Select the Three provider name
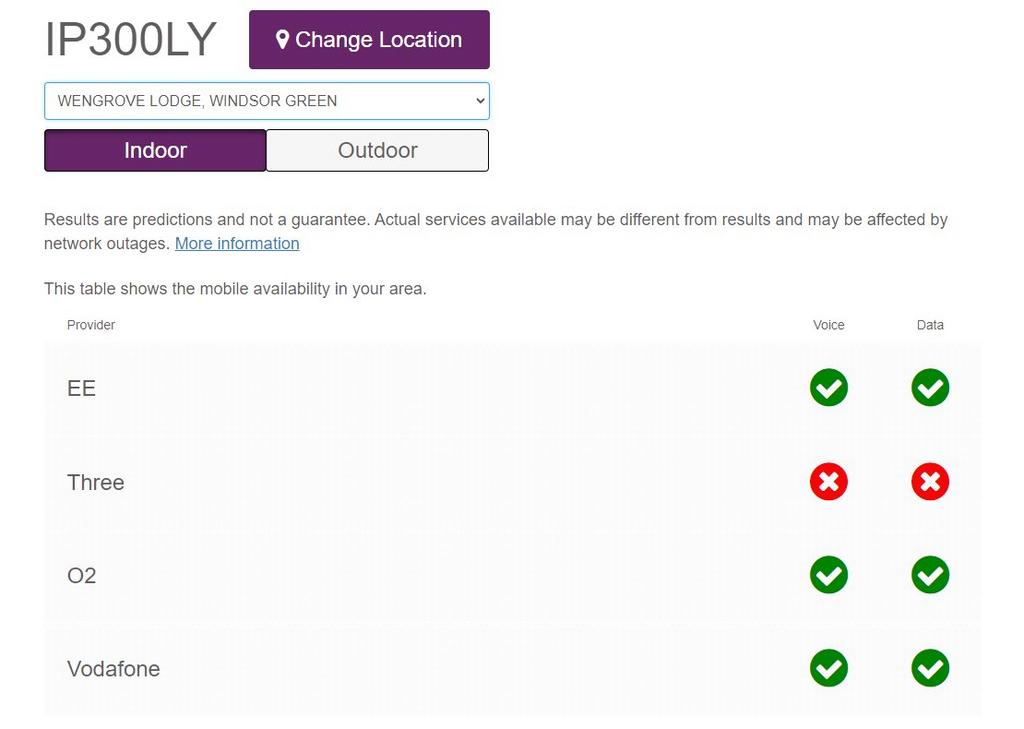 point(95,482)
